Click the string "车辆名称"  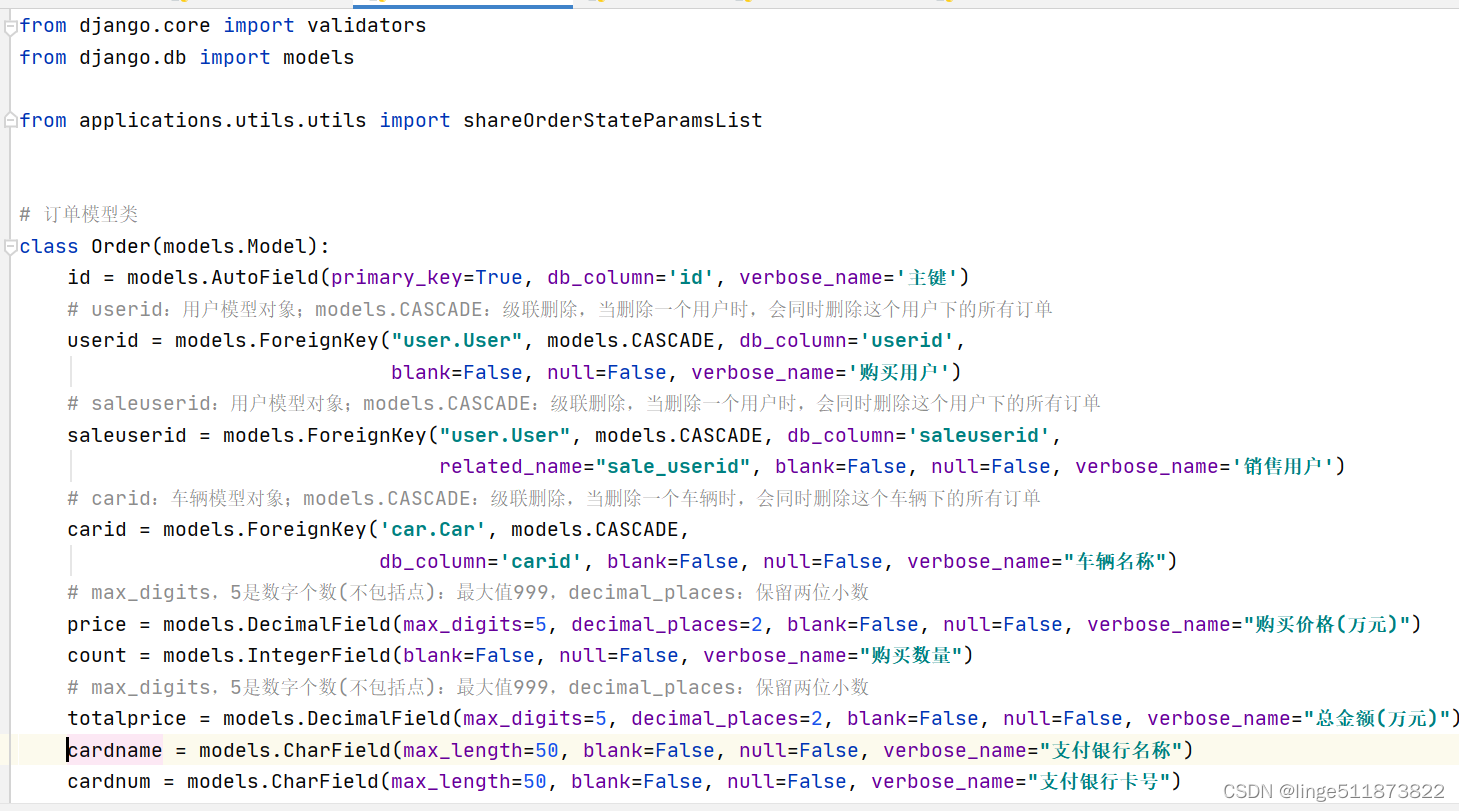click(1115, 562)
